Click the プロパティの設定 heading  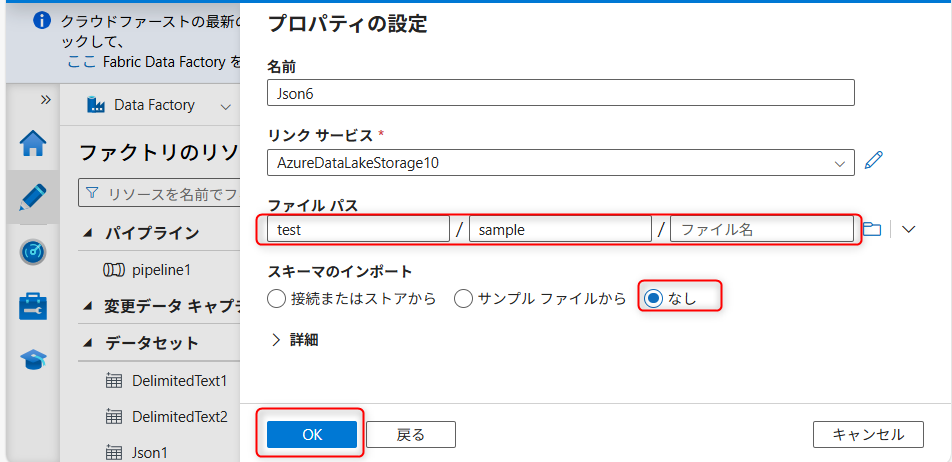pos(347,24)
